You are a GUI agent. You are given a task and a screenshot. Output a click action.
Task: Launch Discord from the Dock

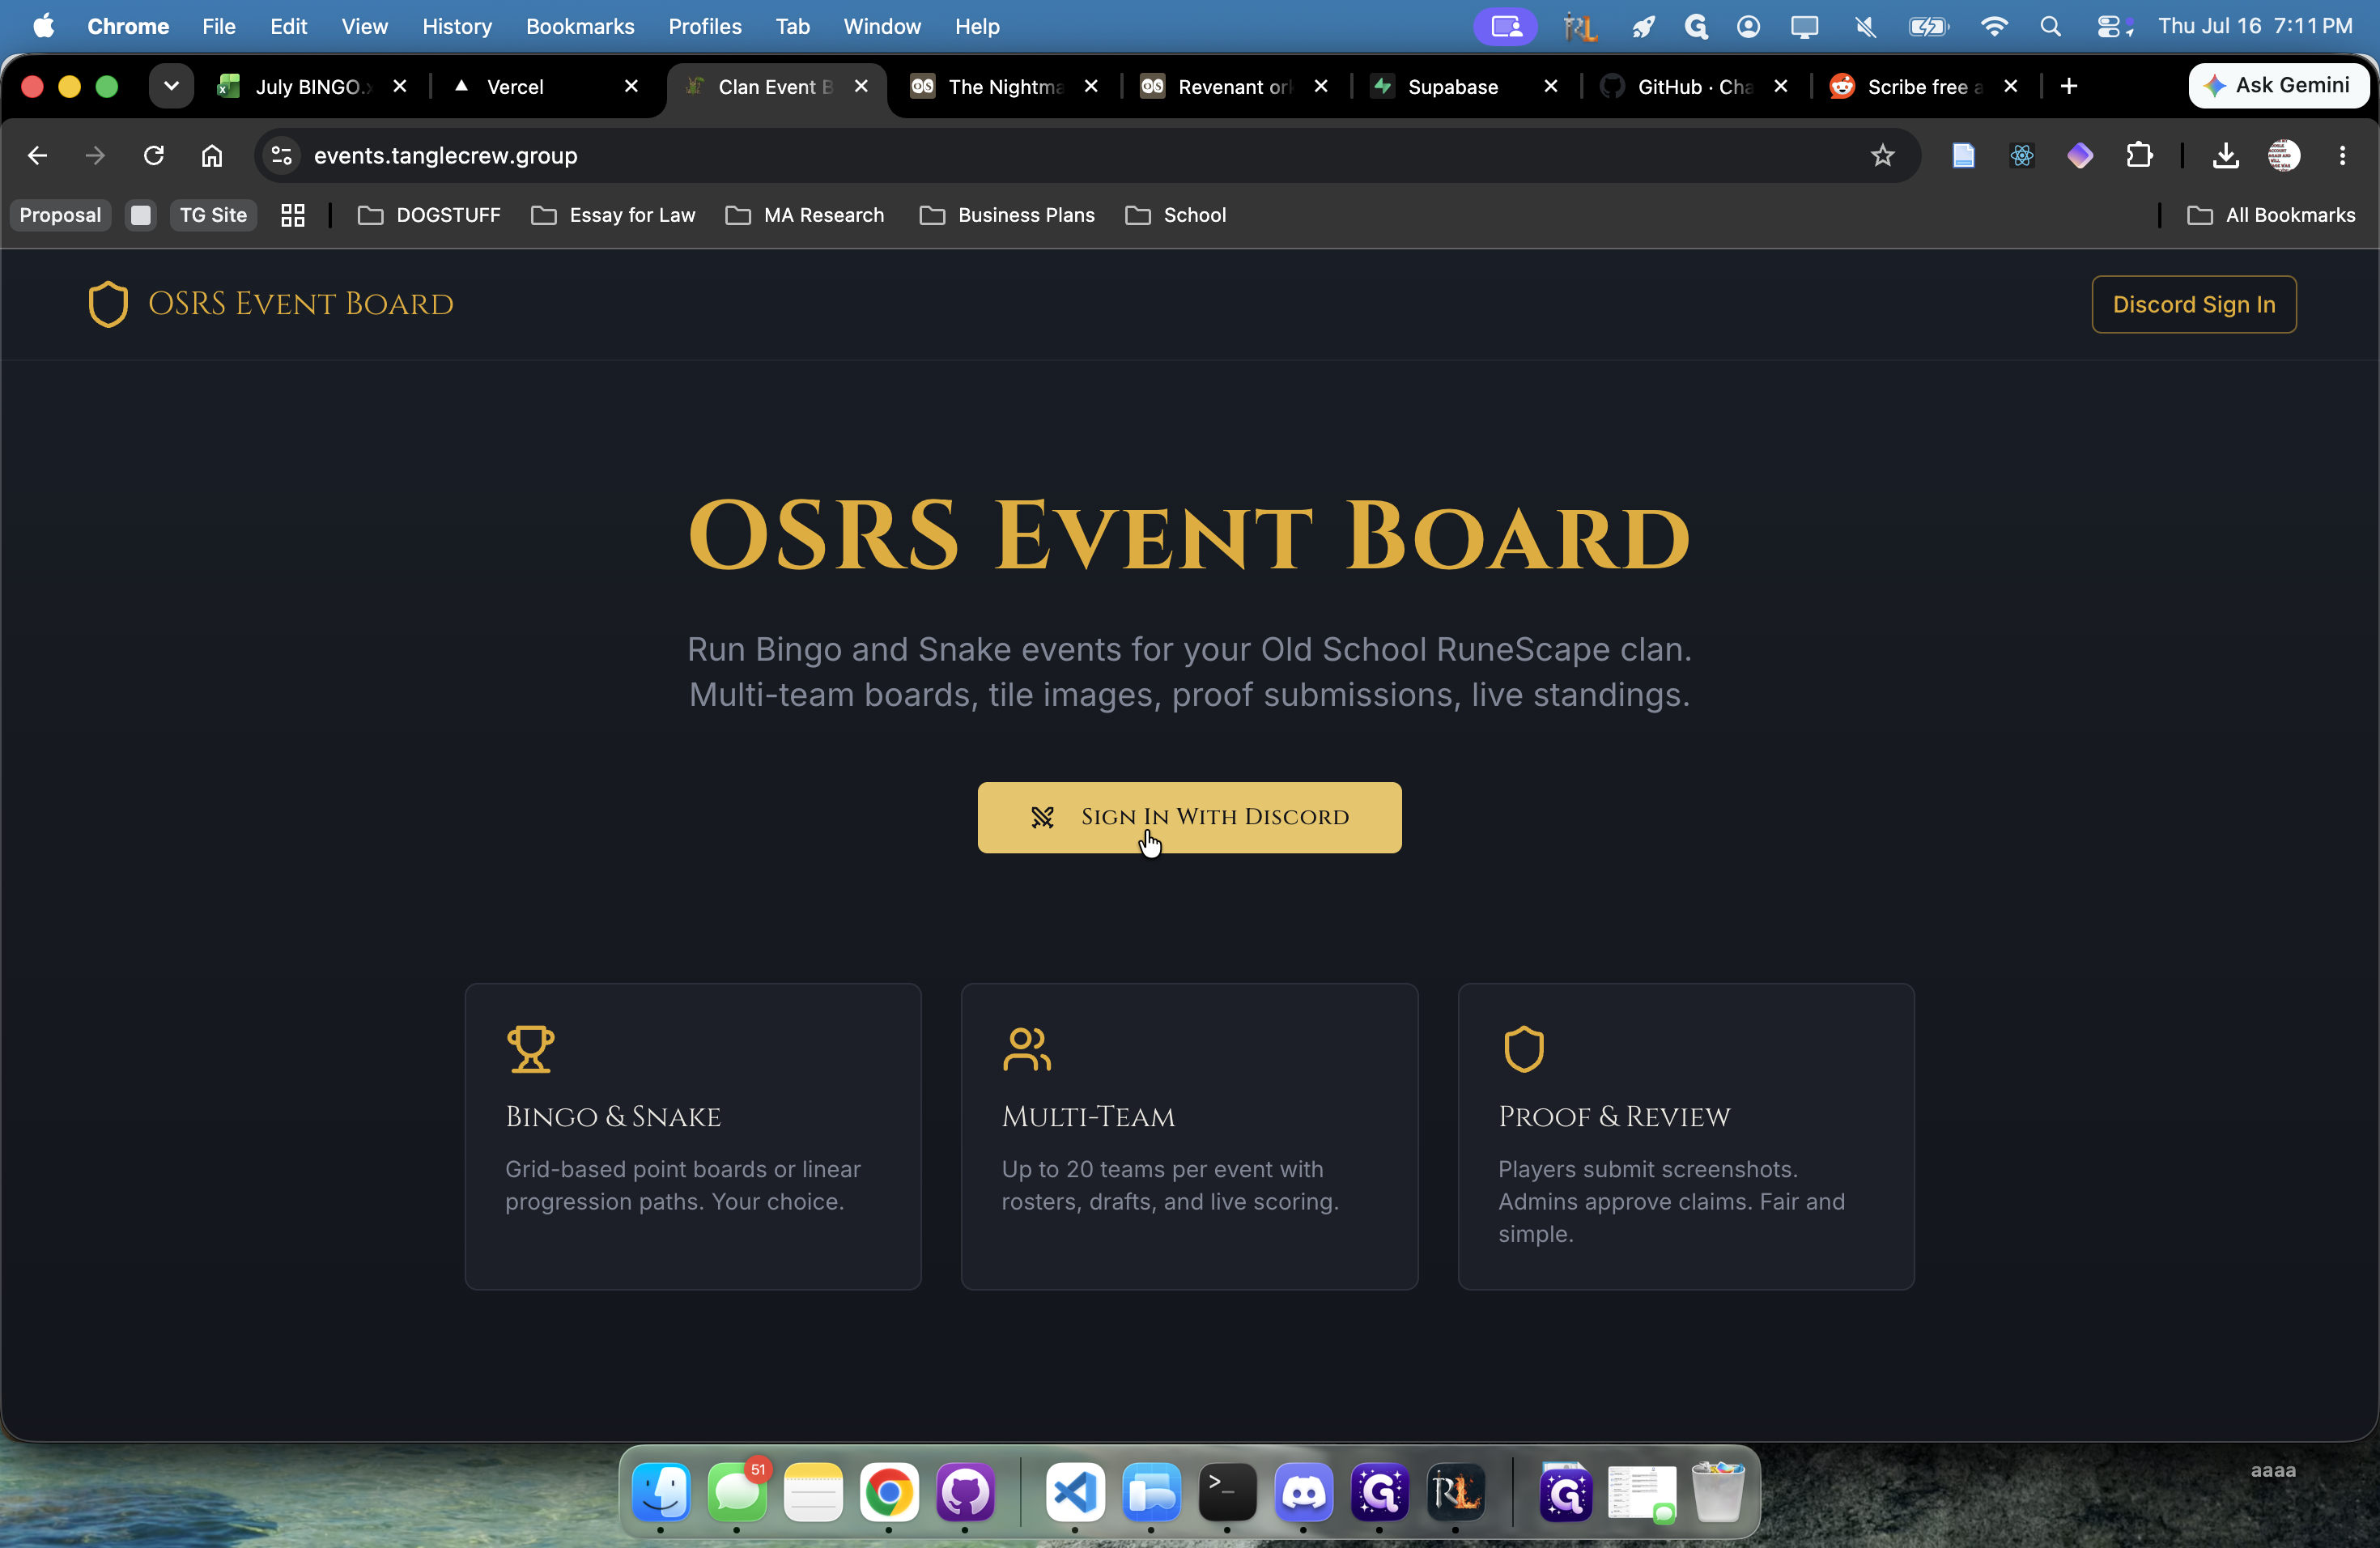(1304, 1492)
